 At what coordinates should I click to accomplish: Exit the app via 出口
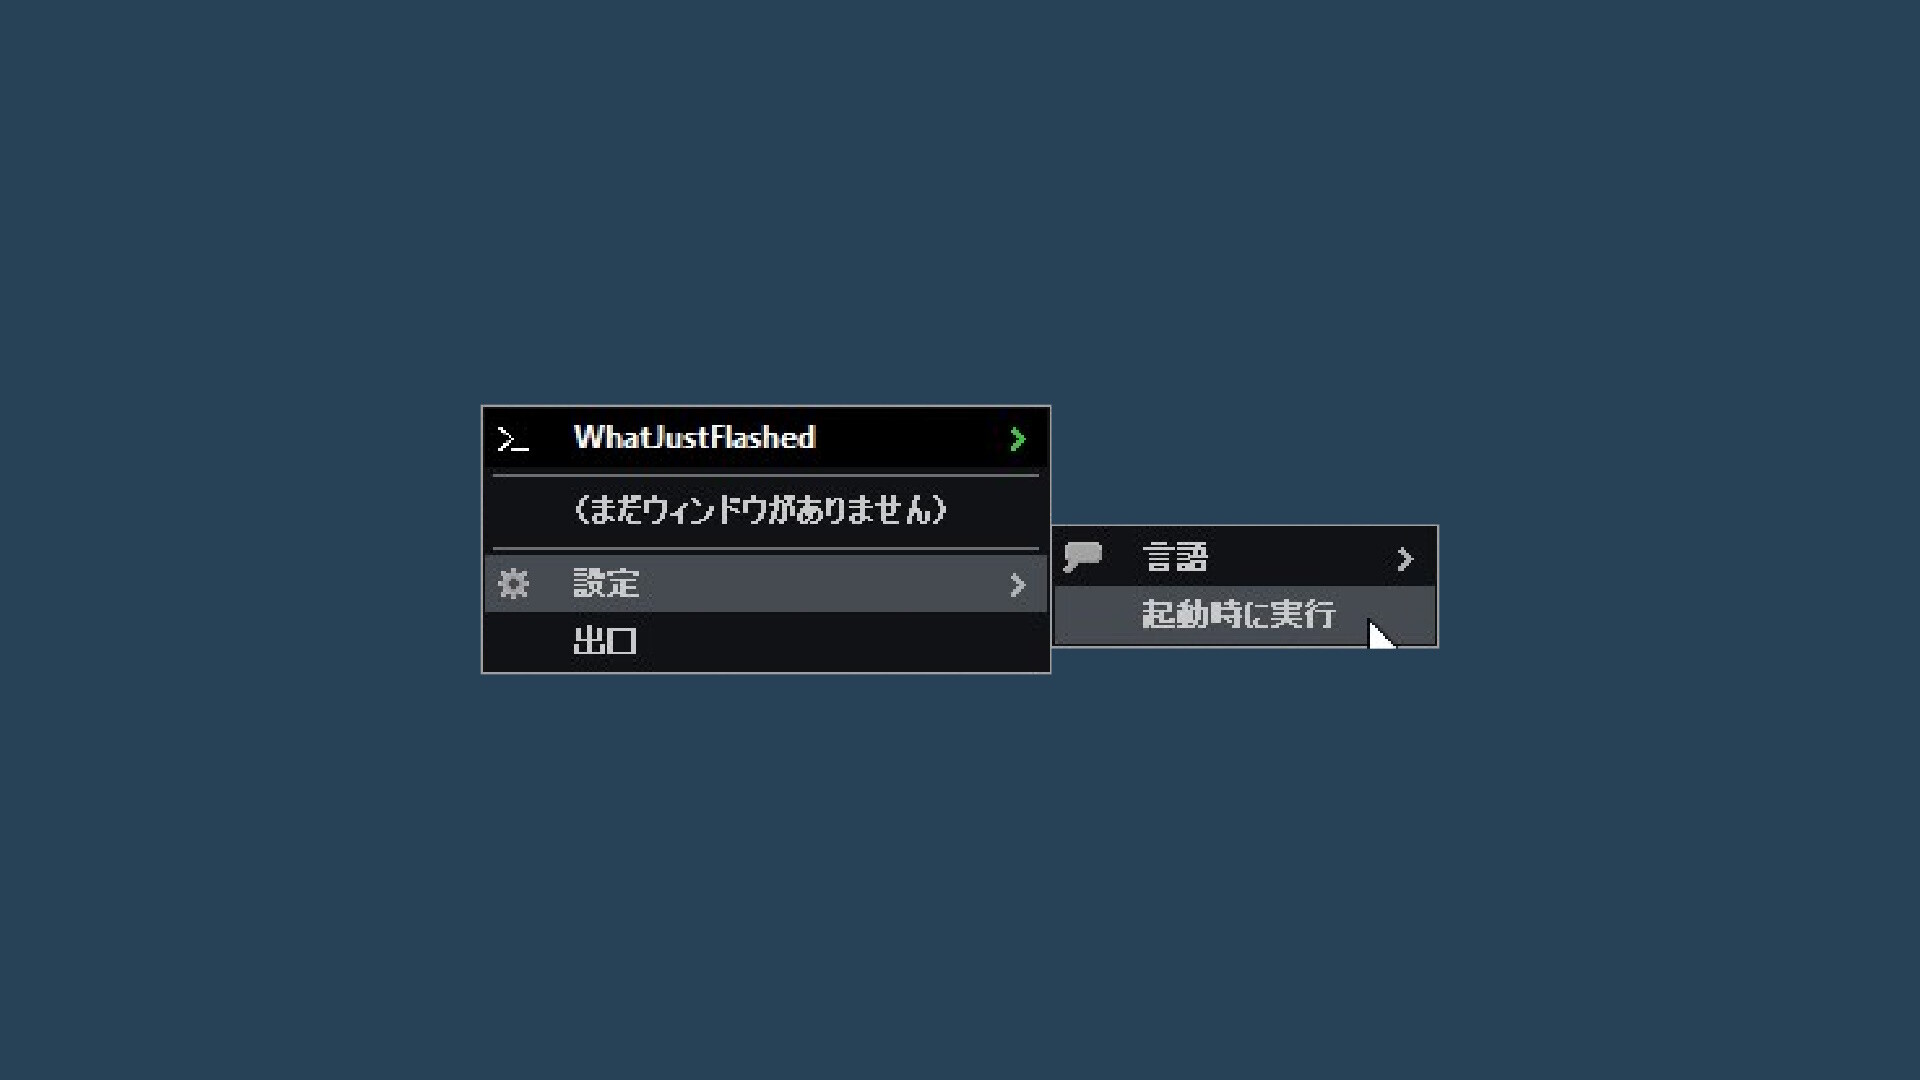(x=766, y=641)
